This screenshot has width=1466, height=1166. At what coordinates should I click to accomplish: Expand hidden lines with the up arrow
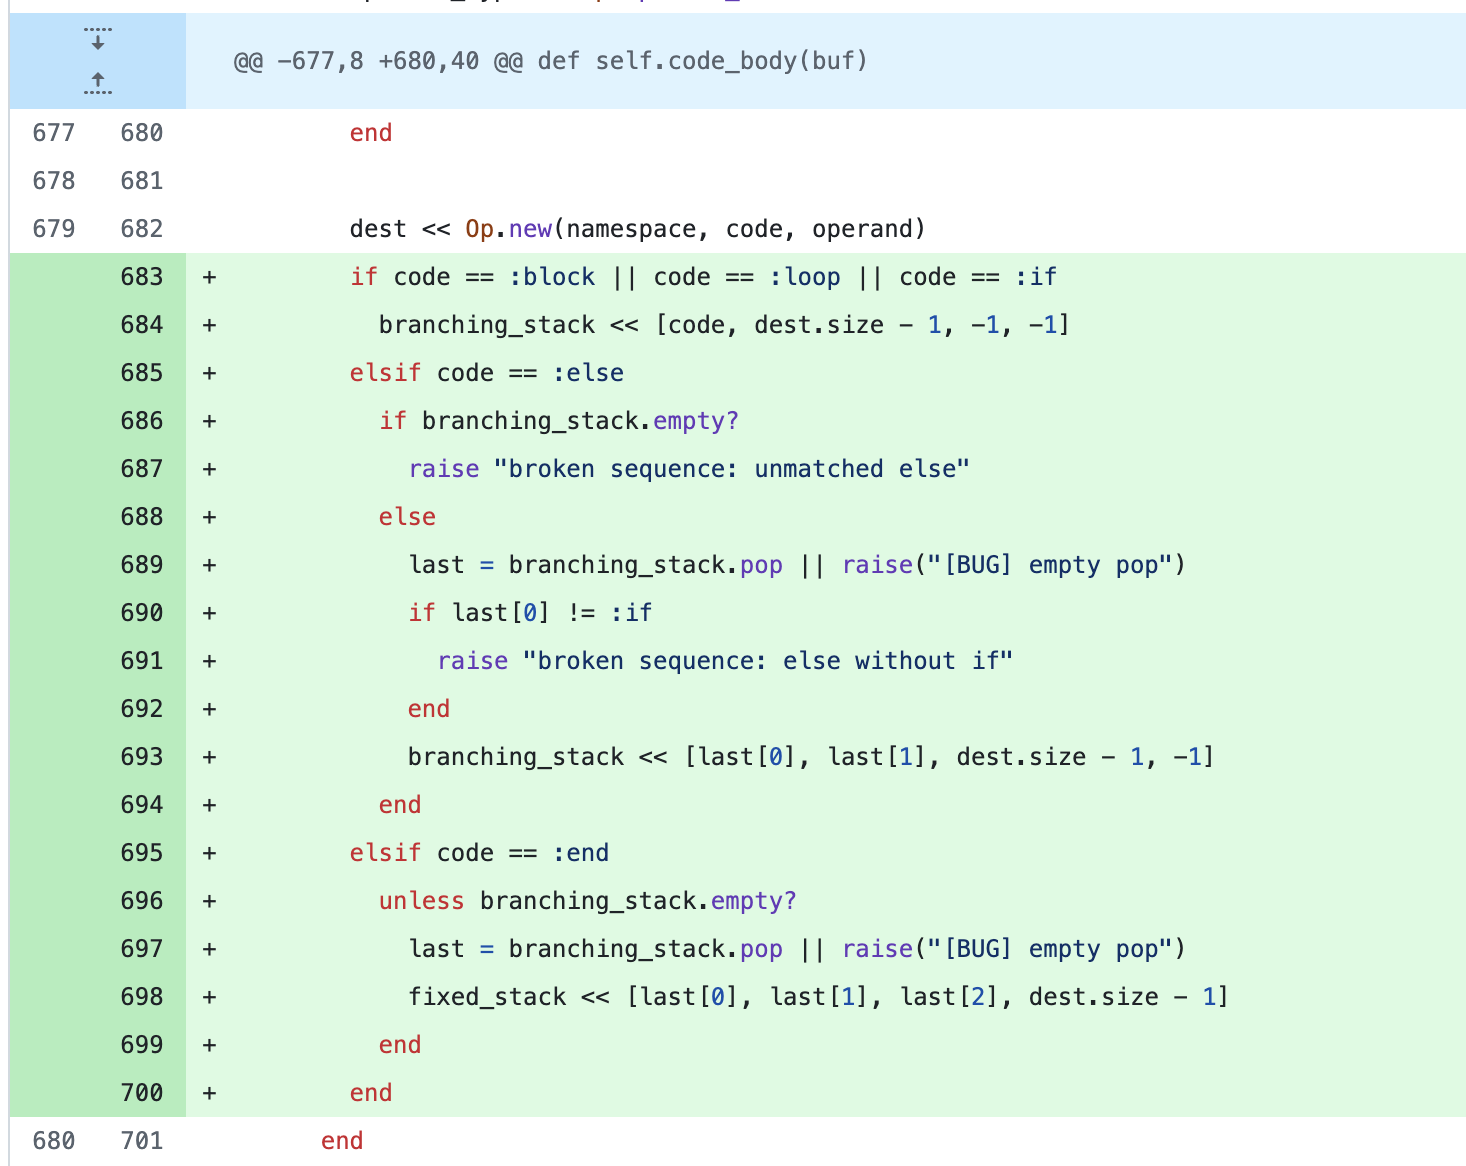click(x=97, y=83)
